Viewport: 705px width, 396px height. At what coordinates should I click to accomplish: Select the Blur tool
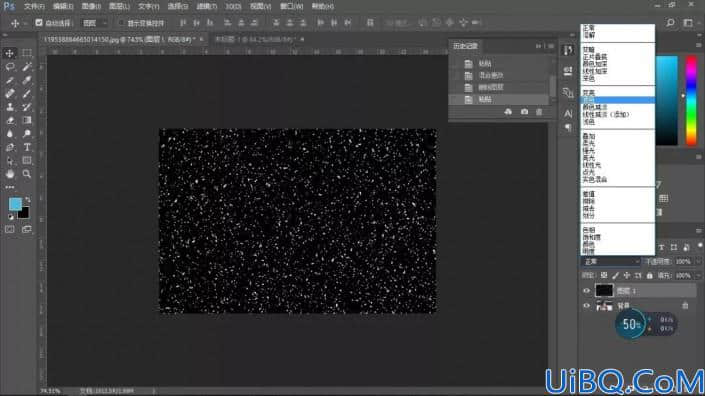[9, 133]
